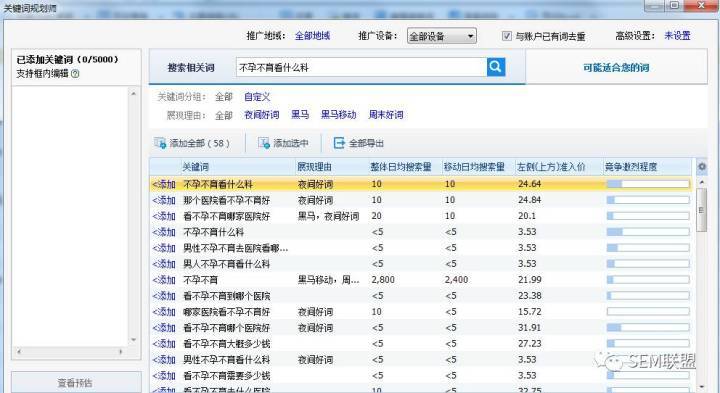Click the blue search magnifier icon
The height and width of the screenshot is (393, 720).
[496, 67]
